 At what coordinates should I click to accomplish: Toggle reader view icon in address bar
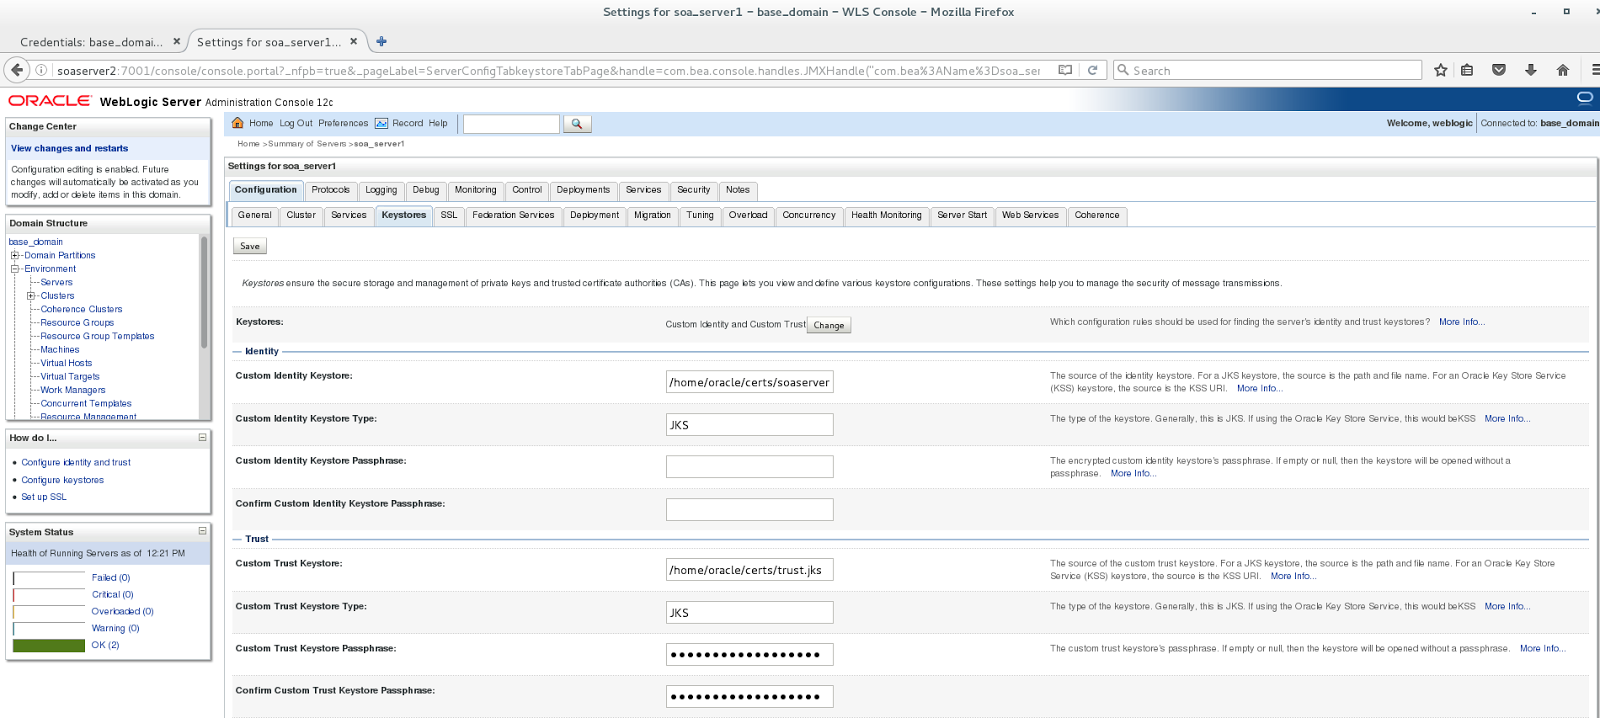pyautogui.click(x=1065, y=70)
